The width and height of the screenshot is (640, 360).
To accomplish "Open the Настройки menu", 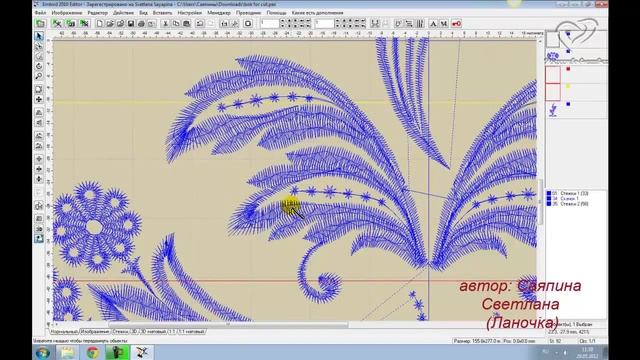I will tap(189, 13).
